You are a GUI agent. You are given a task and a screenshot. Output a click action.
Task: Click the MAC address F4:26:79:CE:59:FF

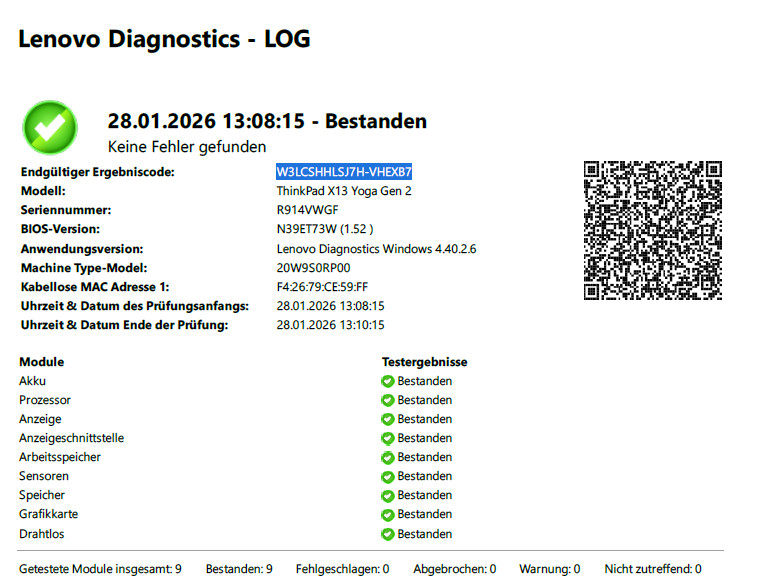click(322, 287)
